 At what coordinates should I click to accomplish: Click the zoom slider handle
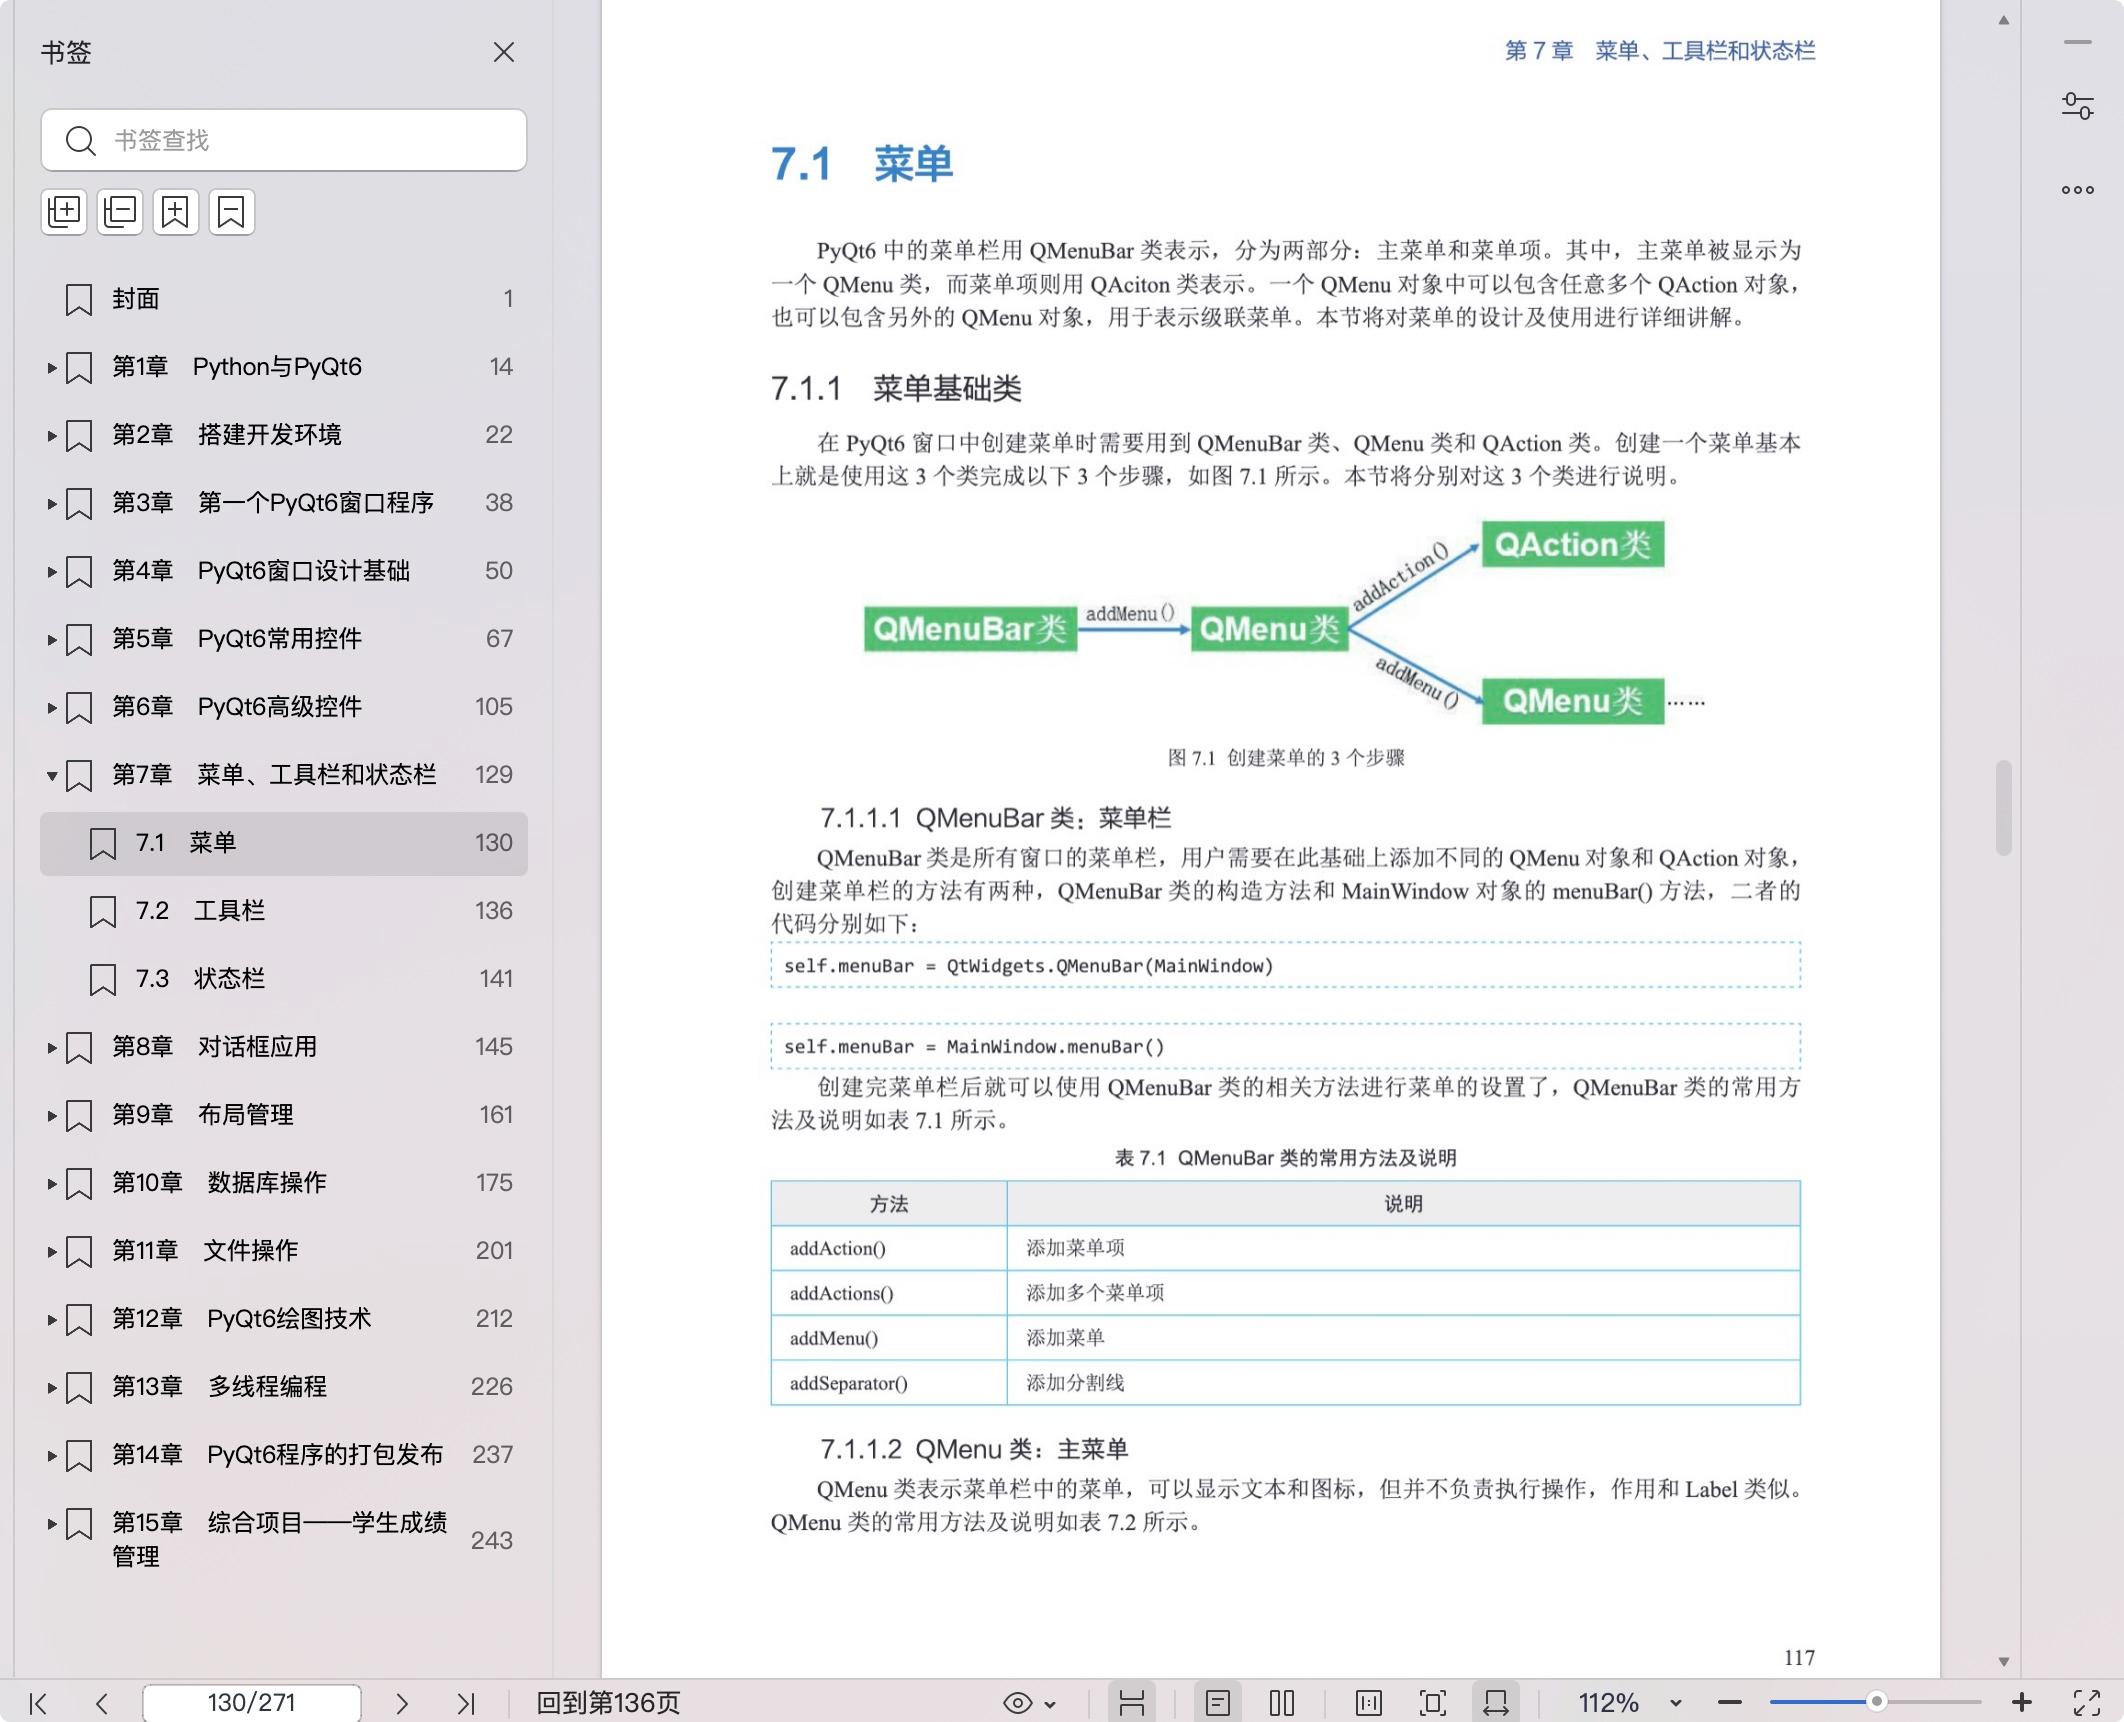point(1877,1701)
